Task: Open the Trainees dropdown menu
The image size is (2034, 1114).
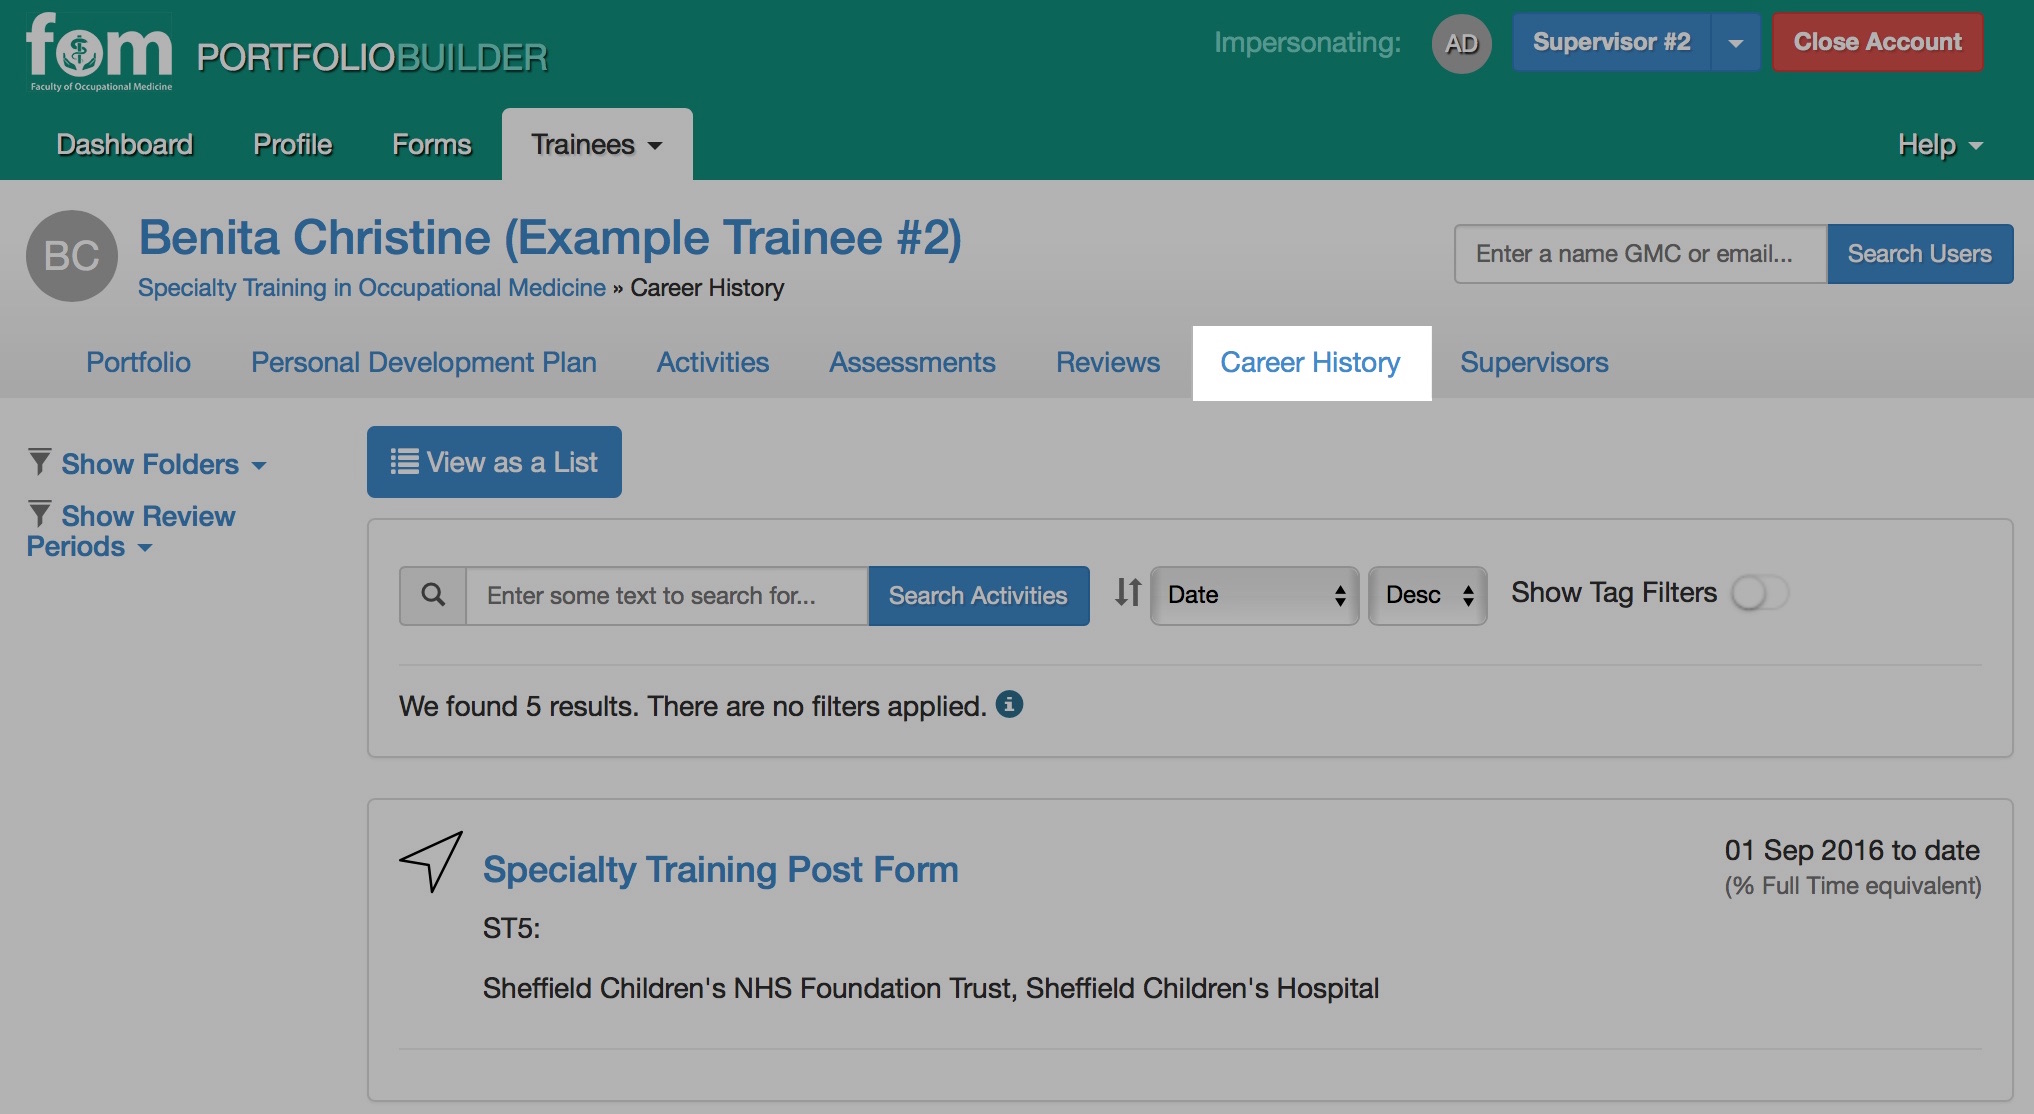Action: [597, 144]
